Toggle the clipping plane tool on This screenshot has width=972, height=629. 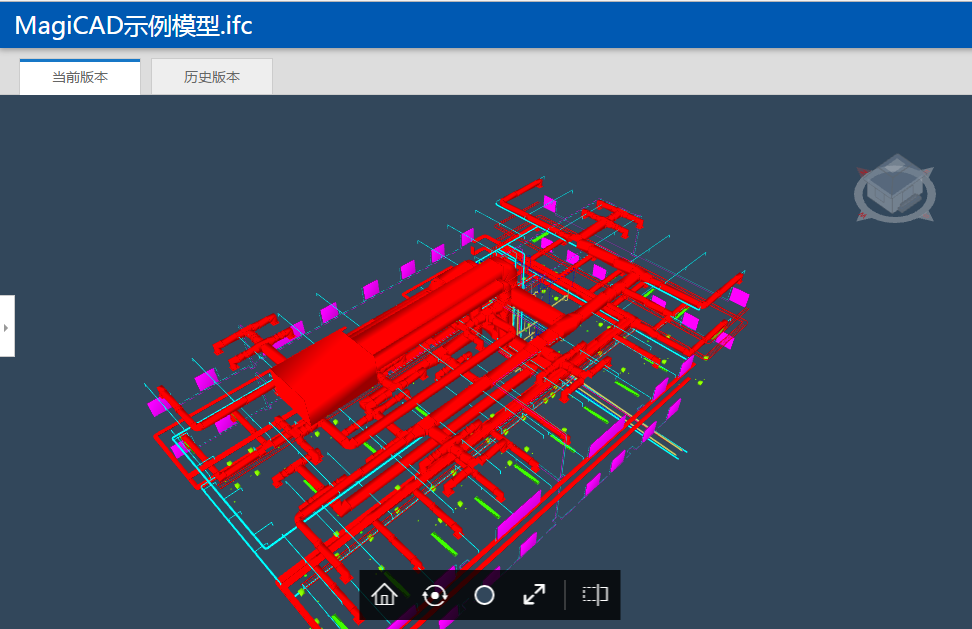594,594
